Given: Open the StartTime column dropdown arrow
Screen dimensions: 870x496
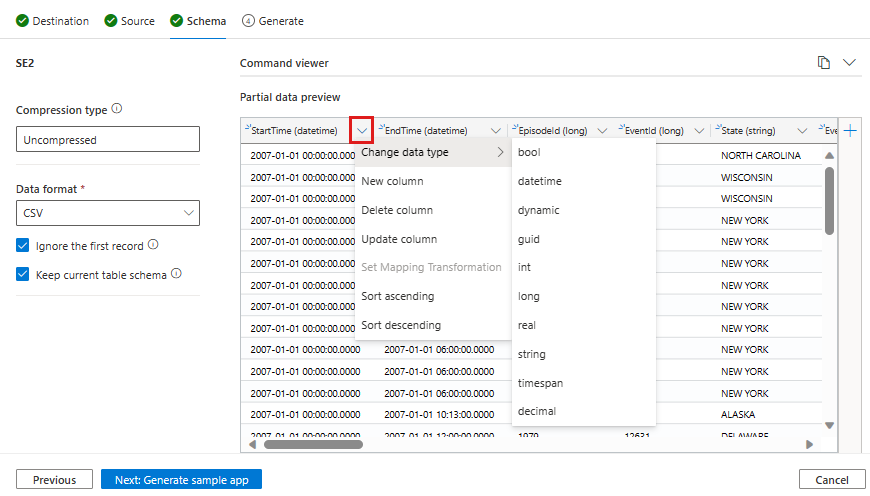Looking at the screenshot, I should [362, 131].
